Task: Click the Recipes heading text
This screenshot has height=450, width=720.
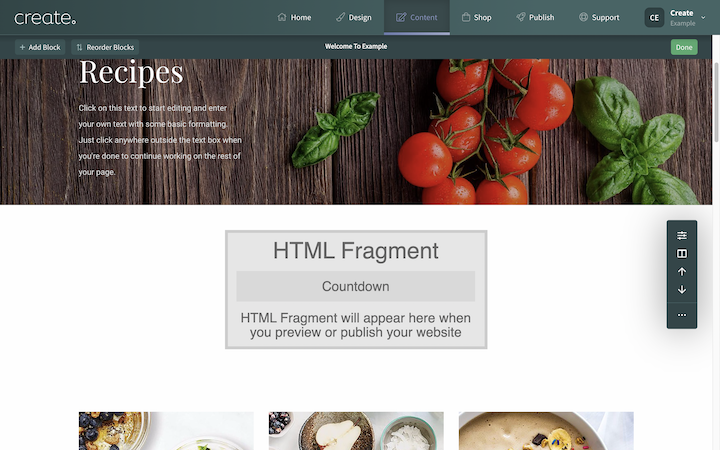Action: coord(131,73)
